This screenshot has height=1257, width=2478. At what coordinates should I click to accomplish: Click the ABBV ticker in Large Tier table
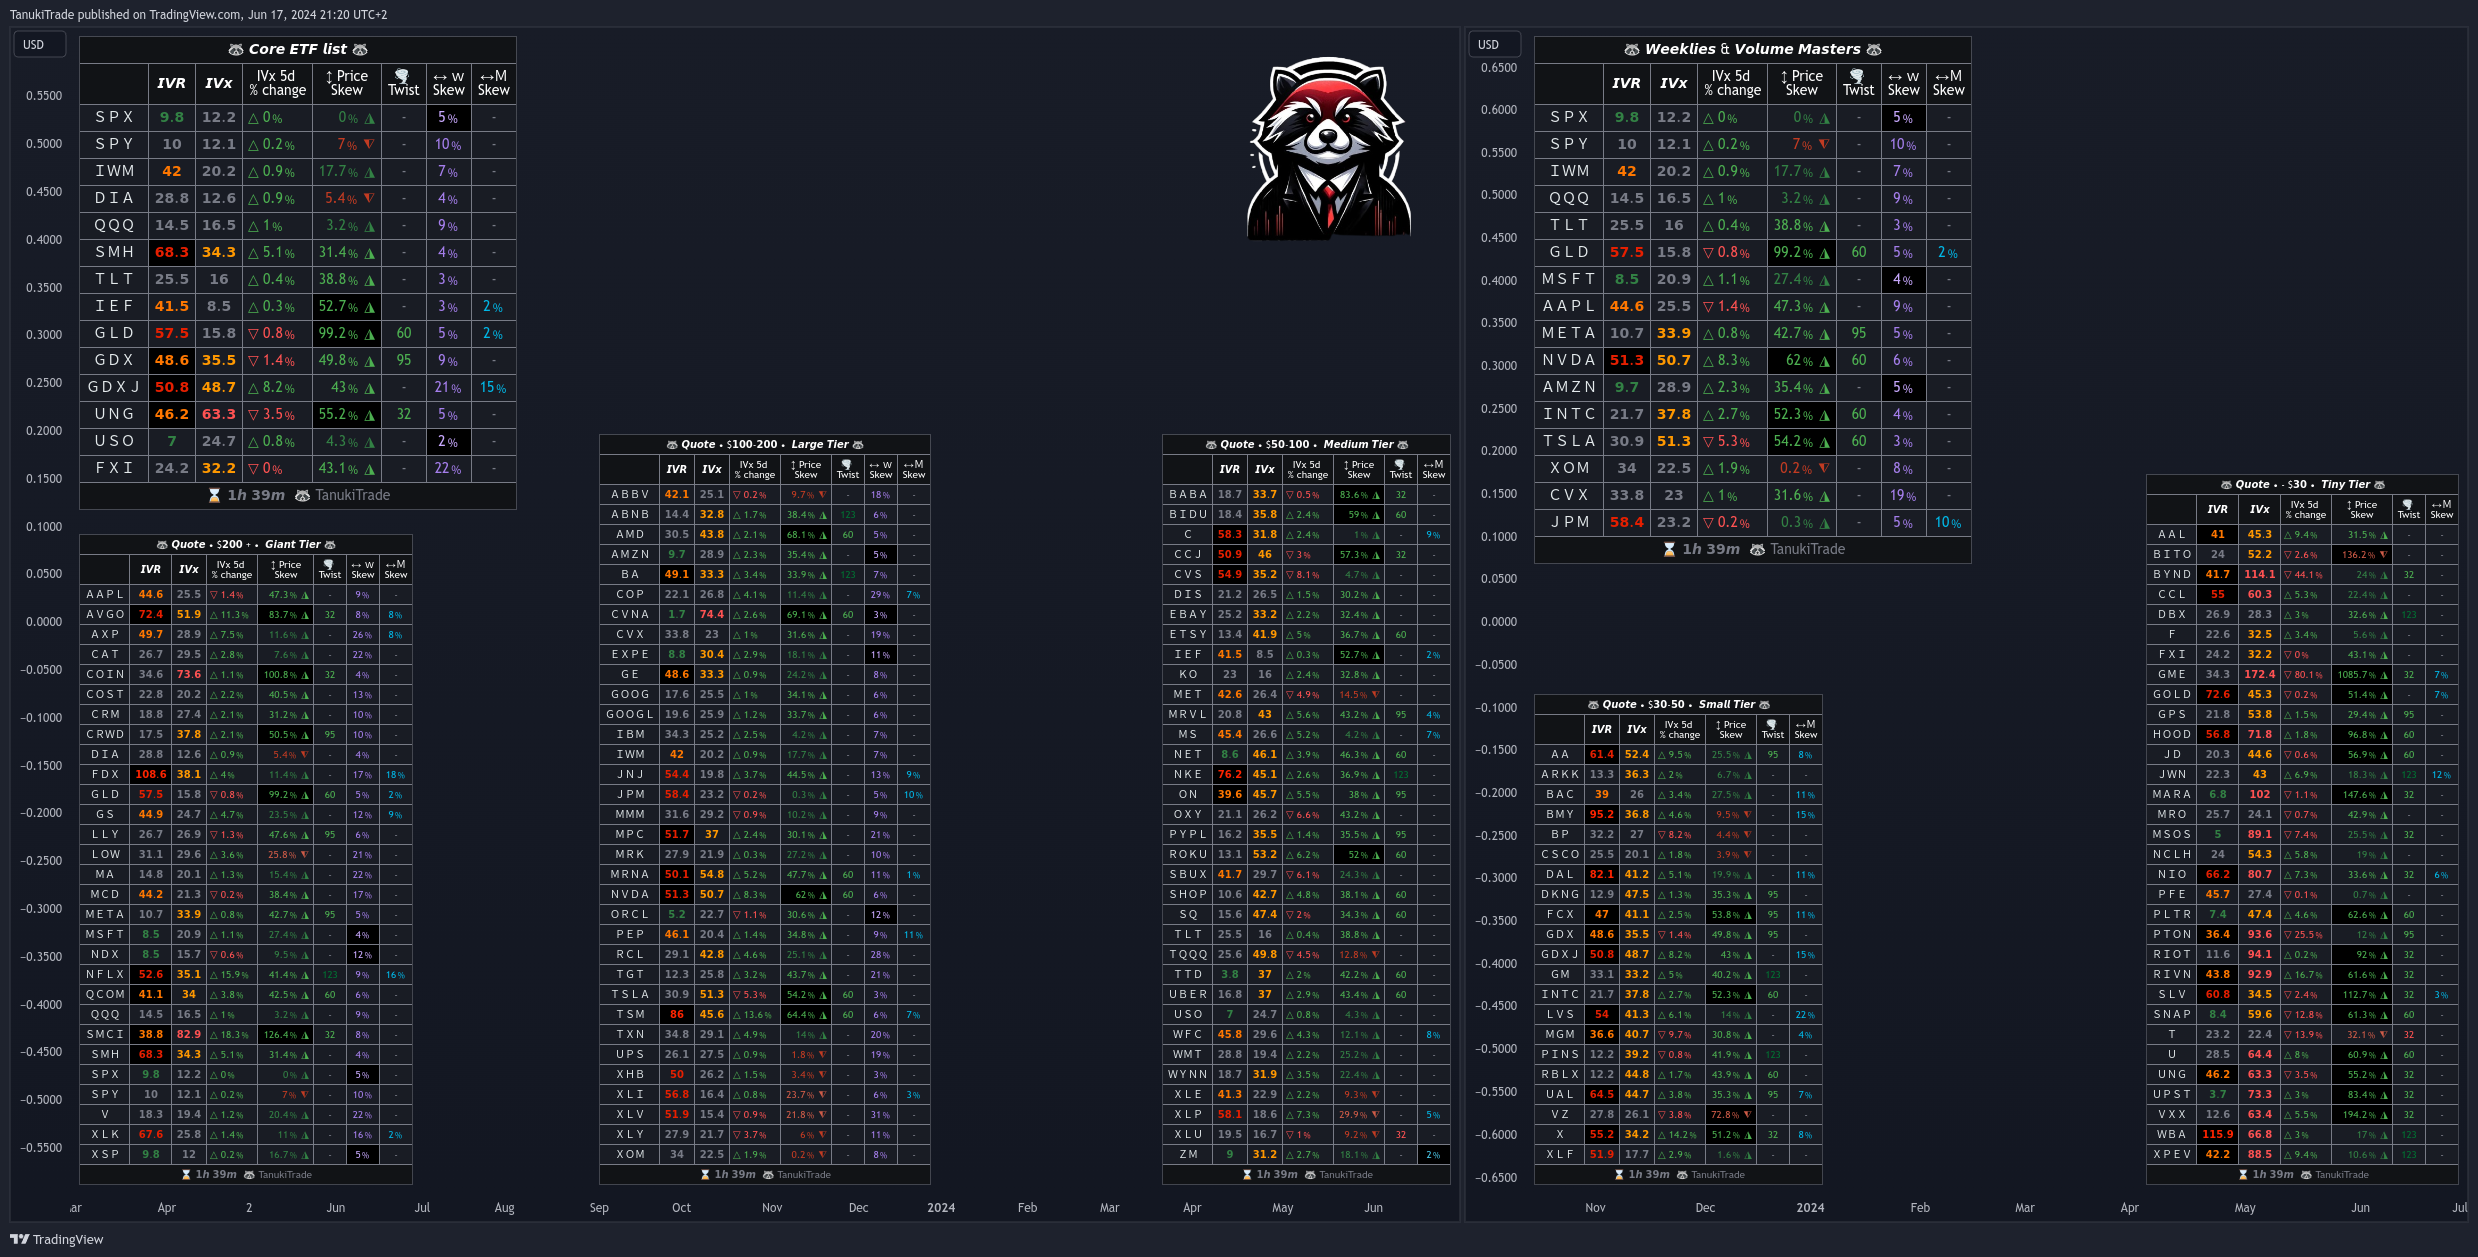coord(630,494)
